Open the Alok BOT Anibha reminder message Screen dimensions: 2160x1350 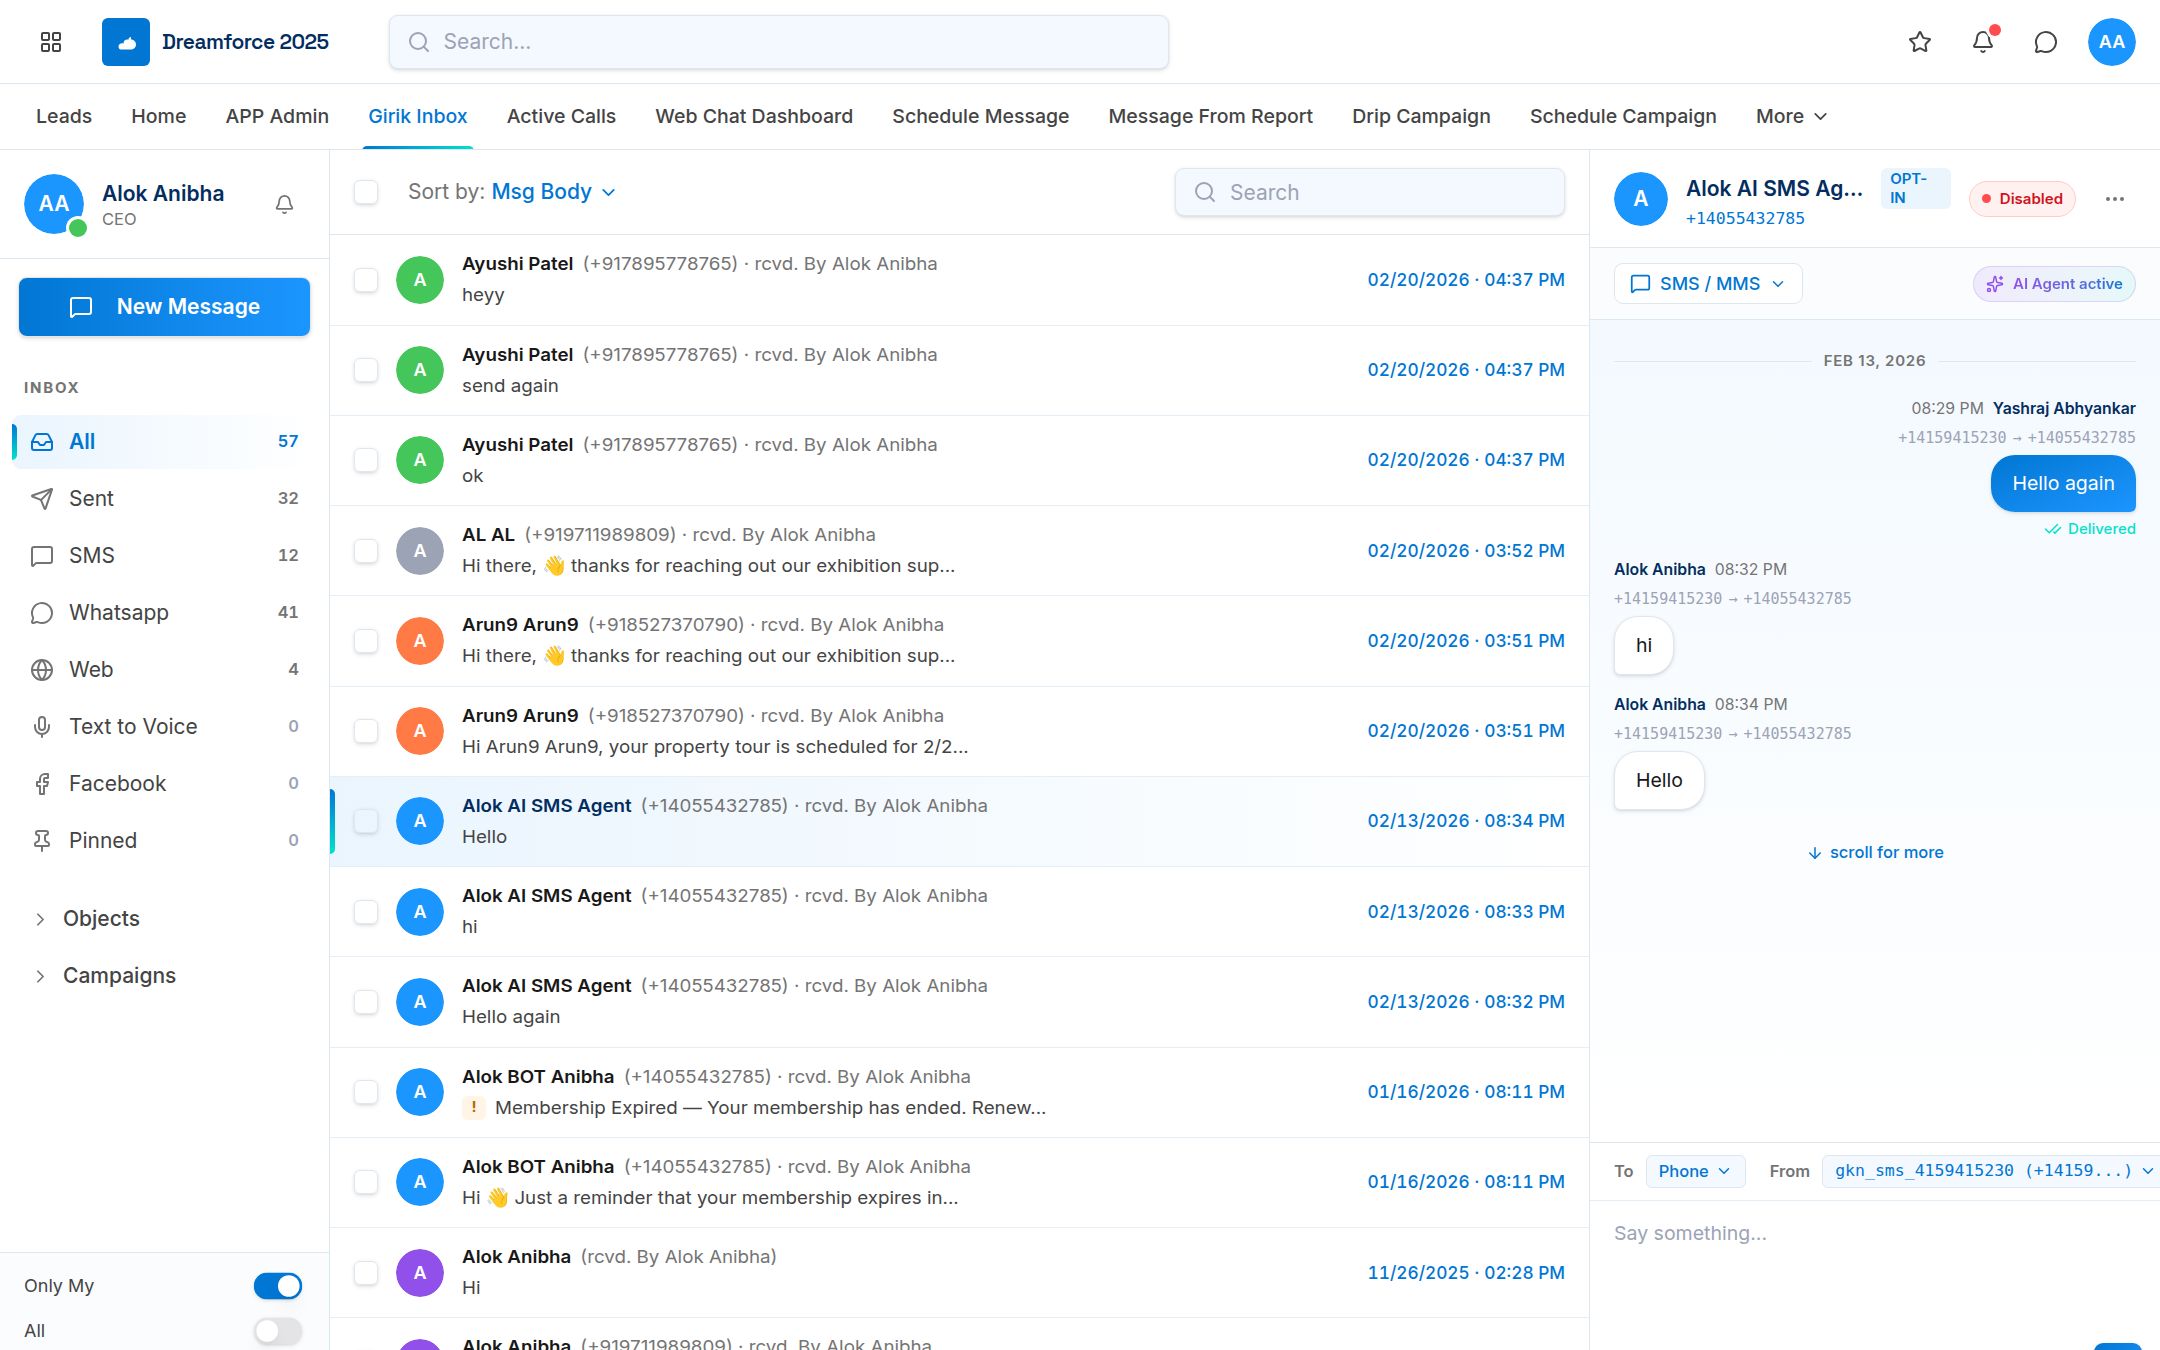point(959,1182)
